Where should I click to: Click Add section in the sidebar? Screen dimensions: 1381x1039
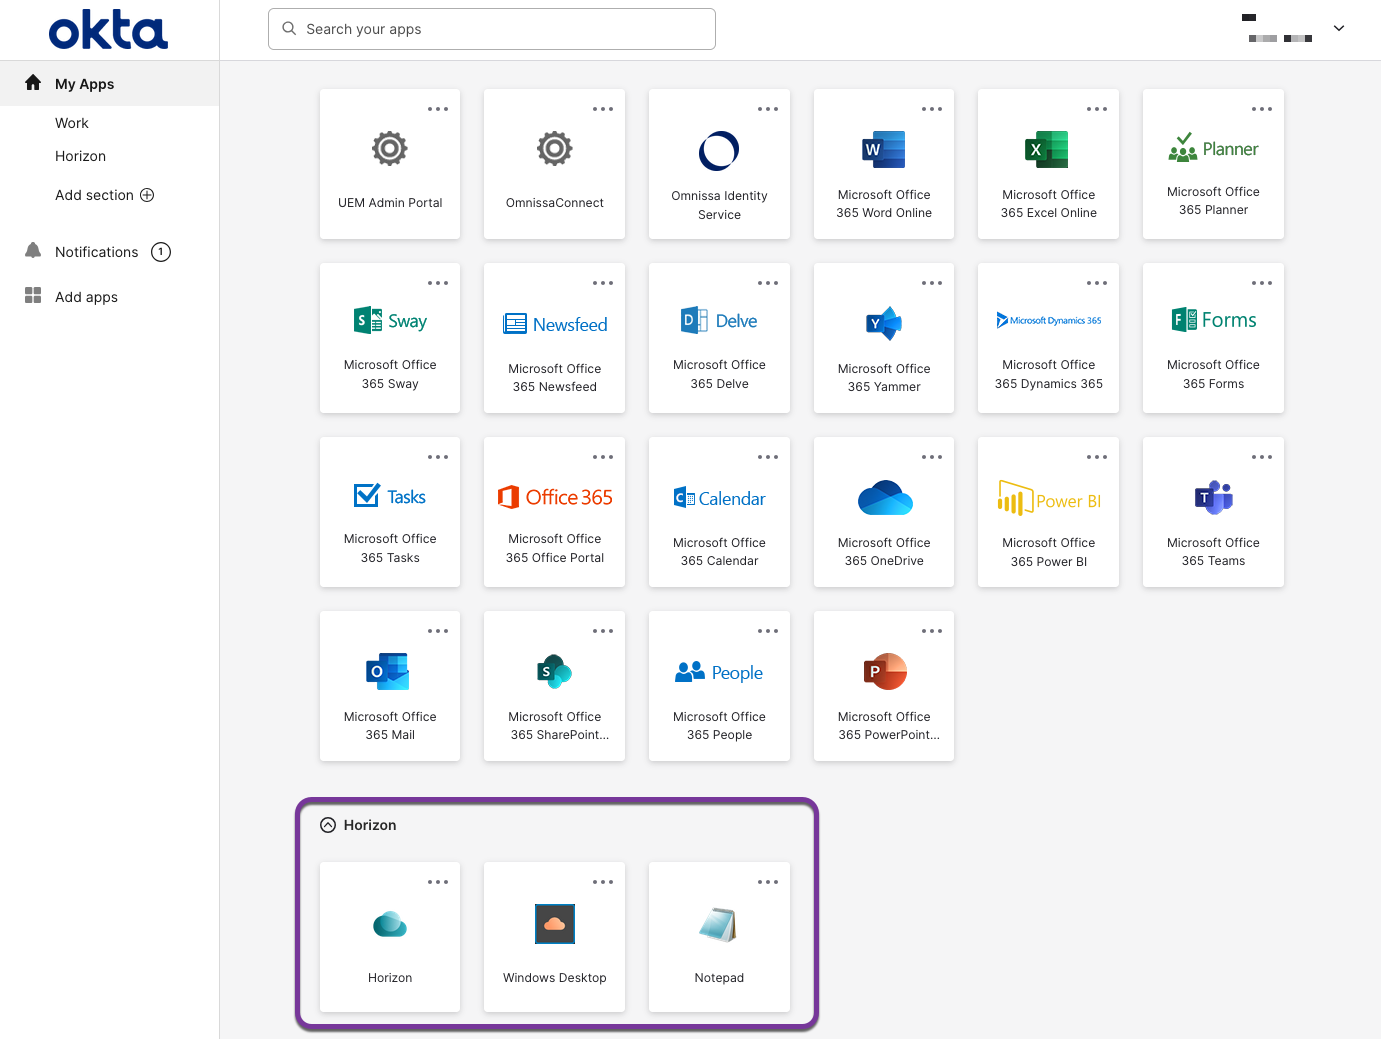pos(104,195)
